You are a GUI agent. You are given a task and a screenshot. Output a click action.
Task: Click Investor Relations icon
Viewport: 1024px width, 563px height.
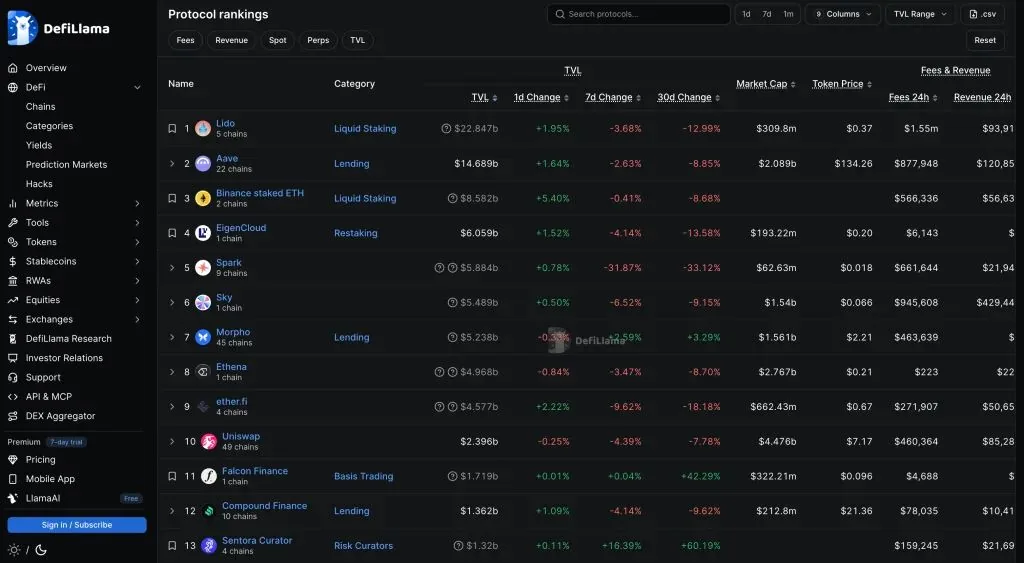12,358
